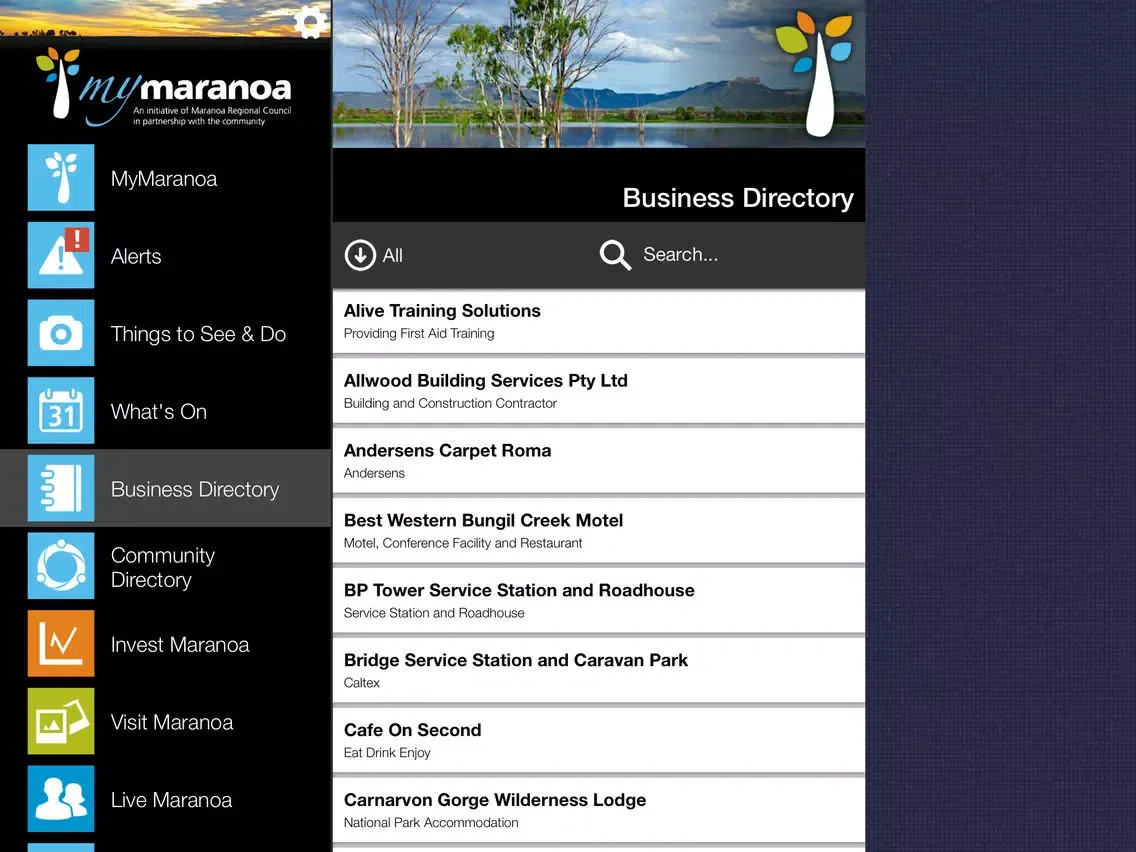Open settings via the gear icon

pos(311,22)
